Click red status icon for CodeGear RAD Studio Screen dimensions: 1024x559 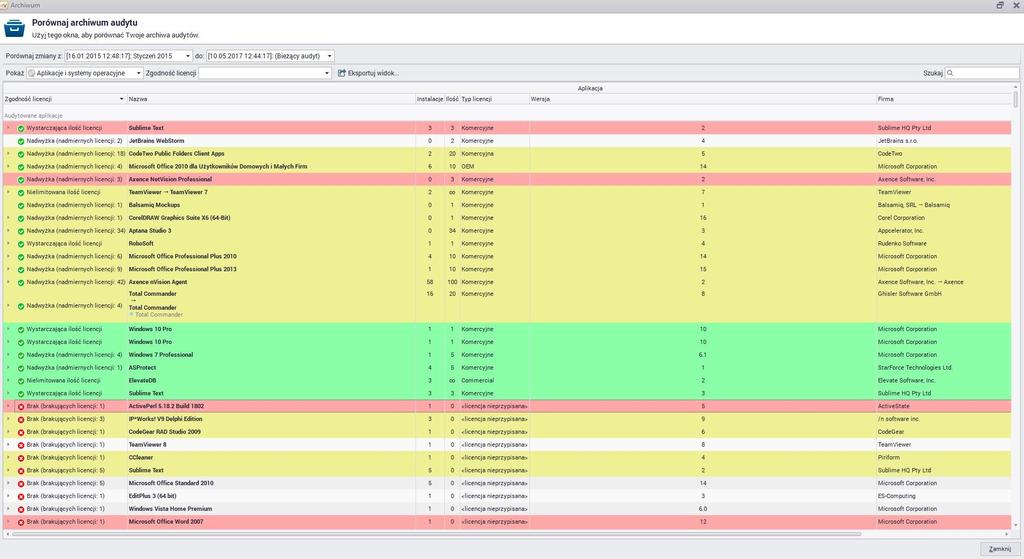[x=21, y=432]
